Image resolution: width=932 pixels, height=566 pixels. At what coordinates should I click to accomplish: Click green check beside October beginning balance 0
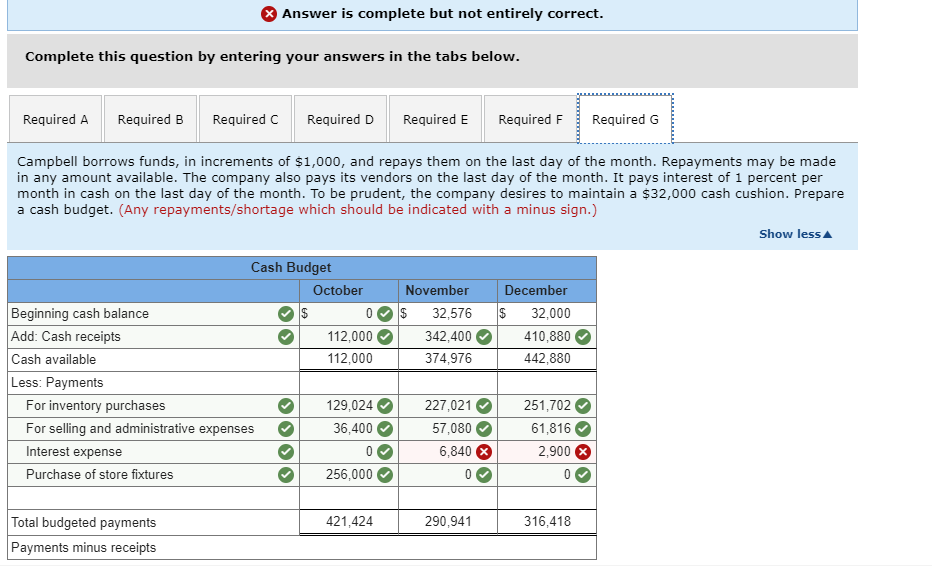tap(385, 313)
